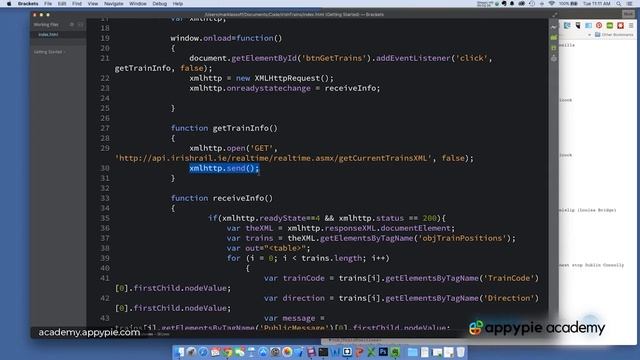Open the browser hamburger menu
Viewport: 640px width, 360px height.
click(631, 25)
